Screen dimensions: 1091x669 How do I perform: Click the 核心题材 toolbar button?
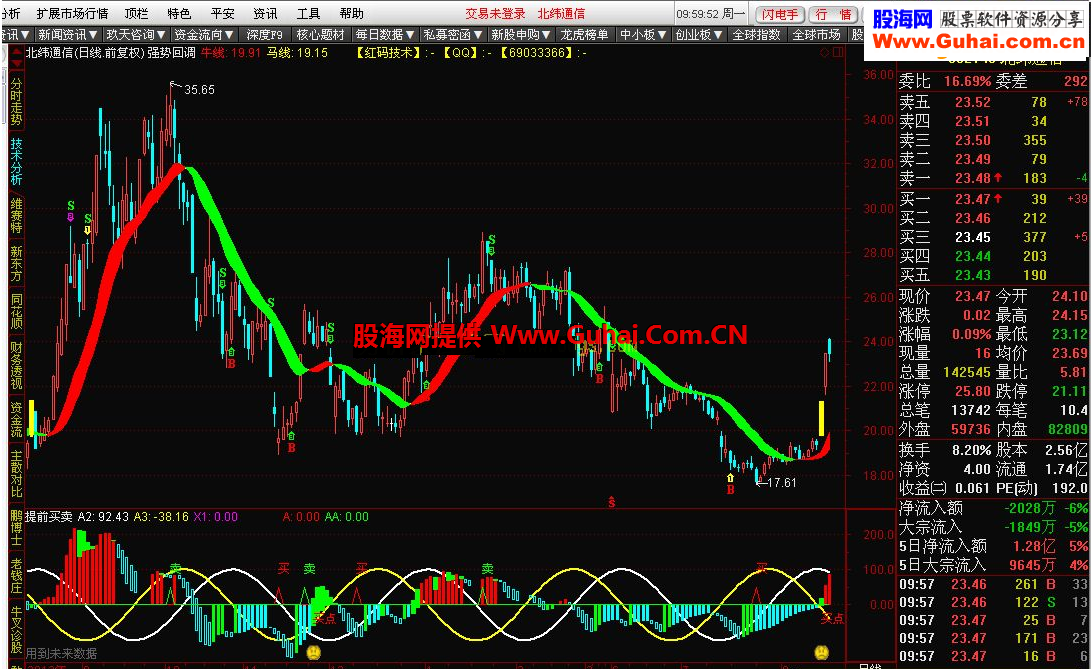pyautogui.click(x=321, y=35)
